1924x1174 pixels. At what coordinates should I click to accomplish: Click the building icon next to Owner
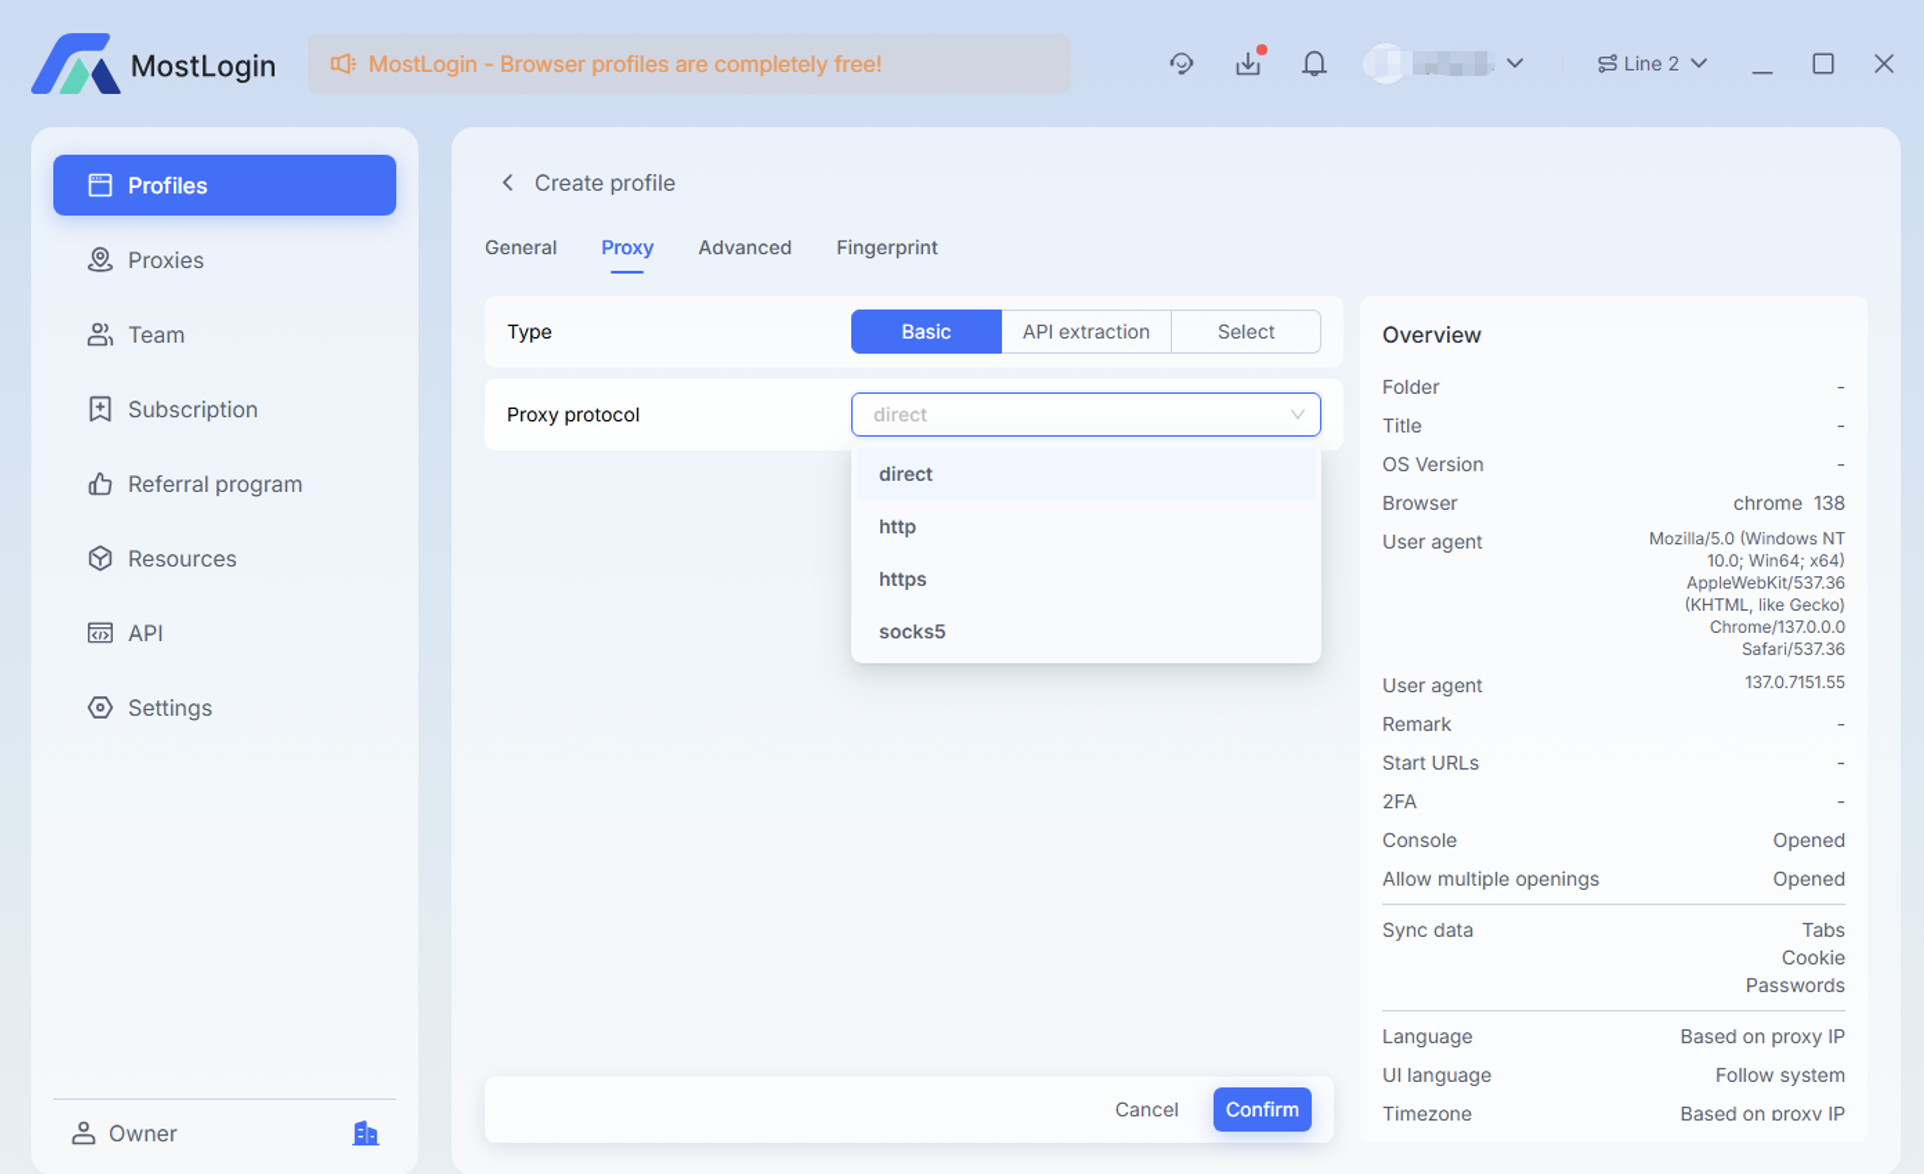(365, 1133)
